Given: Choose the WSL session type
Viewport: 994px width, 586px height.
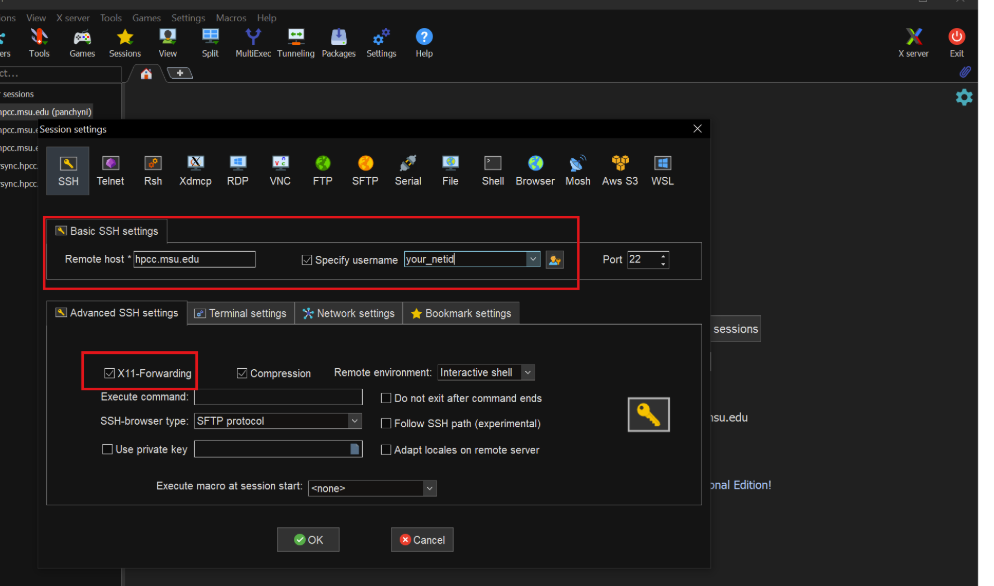Looking at the screenshot, I should (x=662, y=171).
